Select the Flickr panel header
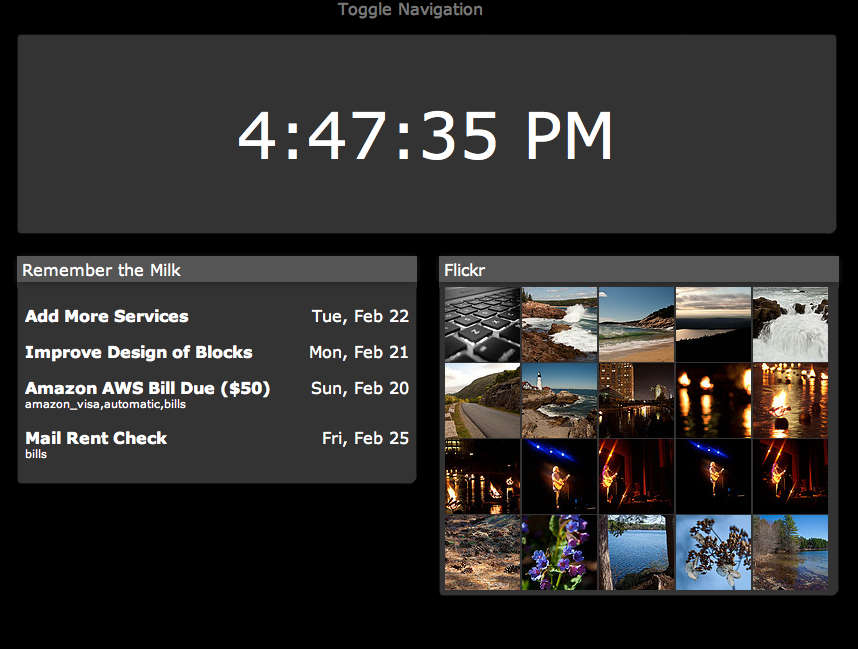 (x=639, y=270)
